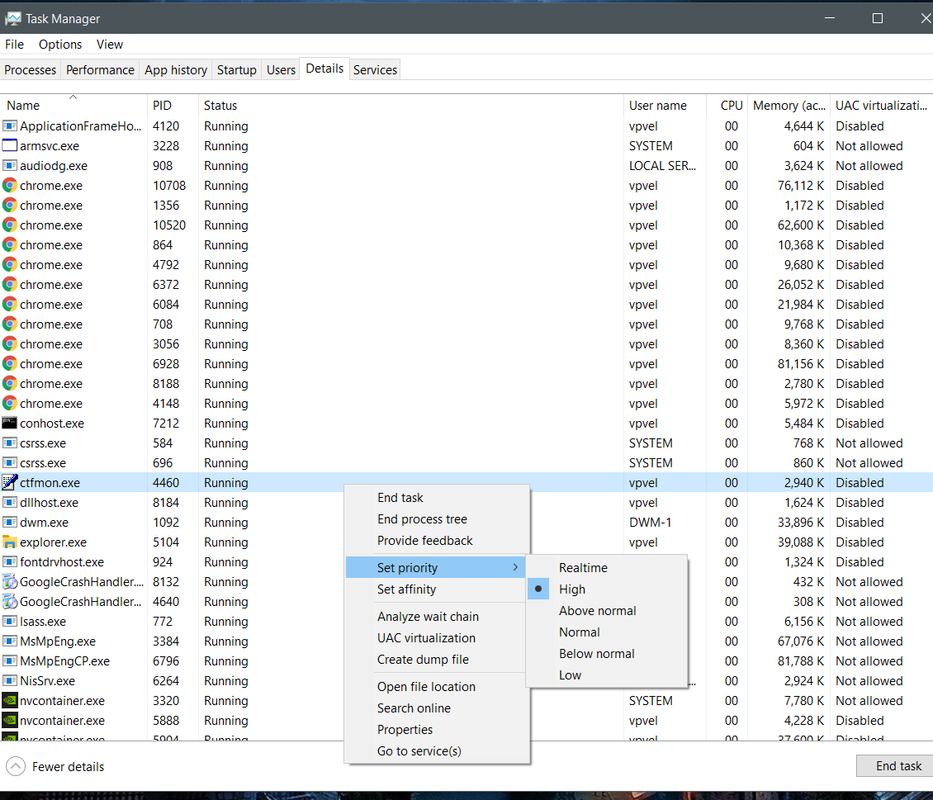Image resolution: width=933 pixels, height=800 pixels.
Task: Click the explorer.exe folder icon
Action: point(10,542)
